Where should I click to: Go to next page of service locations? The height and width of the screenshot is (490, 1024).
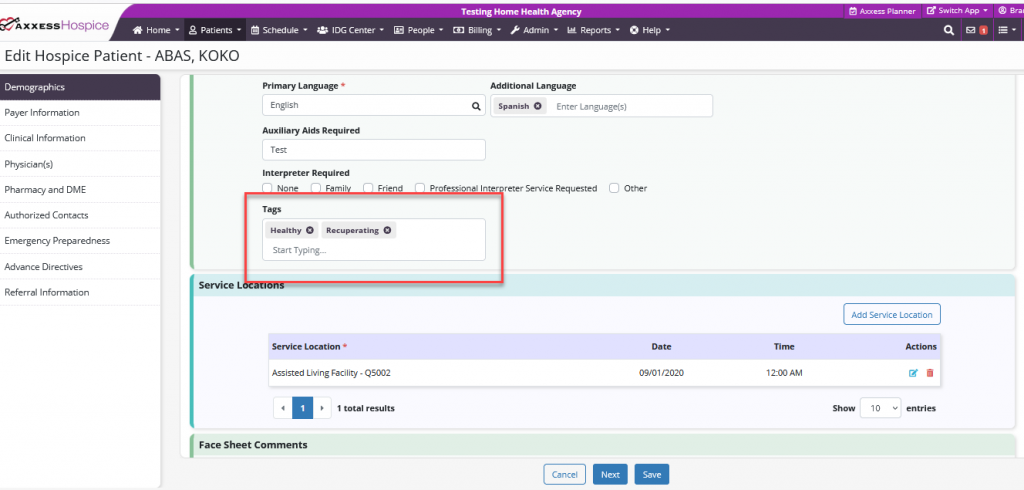coord(323,408)
